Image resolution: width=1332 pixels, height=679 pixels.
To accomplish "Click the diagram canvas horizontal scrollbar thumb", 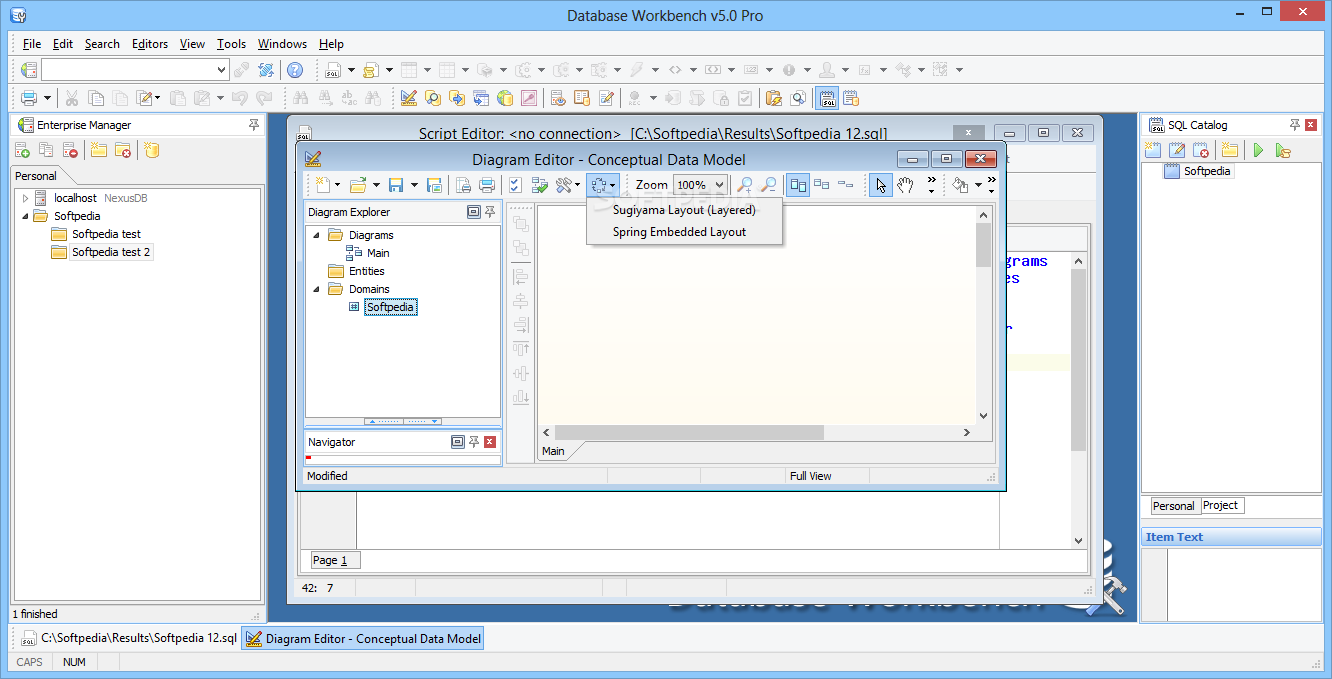I will pyautogui.click(x=689, y=433).
